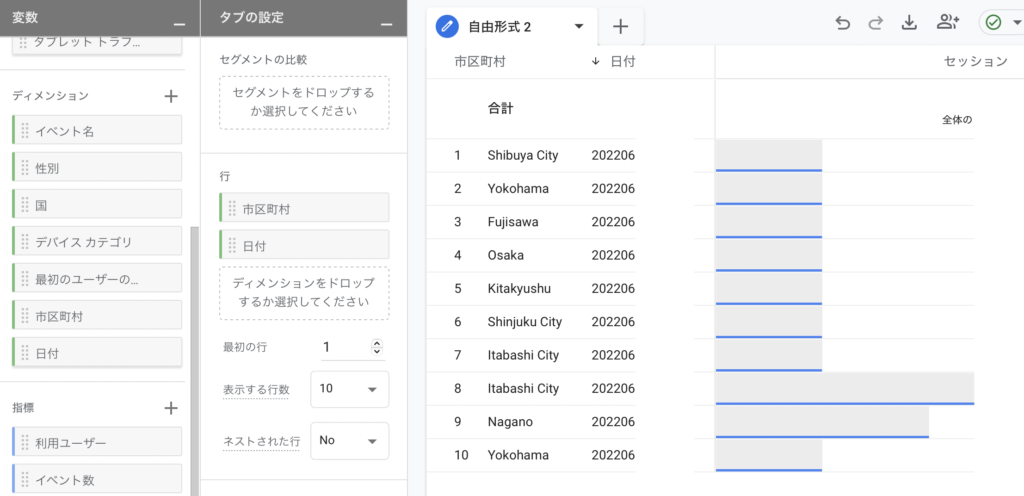Viewport: 1024px width, 496px height.
Task: Click the 利用ユーザー metric chip
Action: (x=97, y=443)
